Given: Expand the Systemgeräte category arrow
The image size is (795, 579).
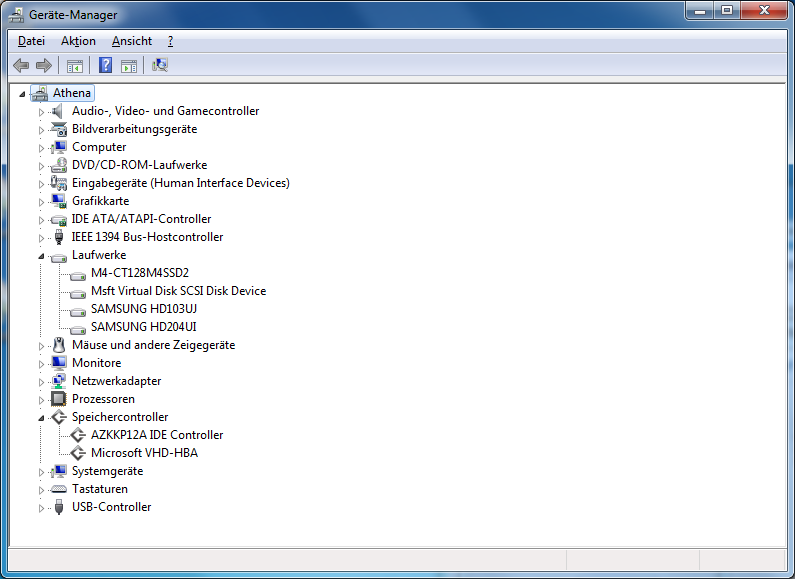Looking at the screenshot, I should tap(41, 472).
